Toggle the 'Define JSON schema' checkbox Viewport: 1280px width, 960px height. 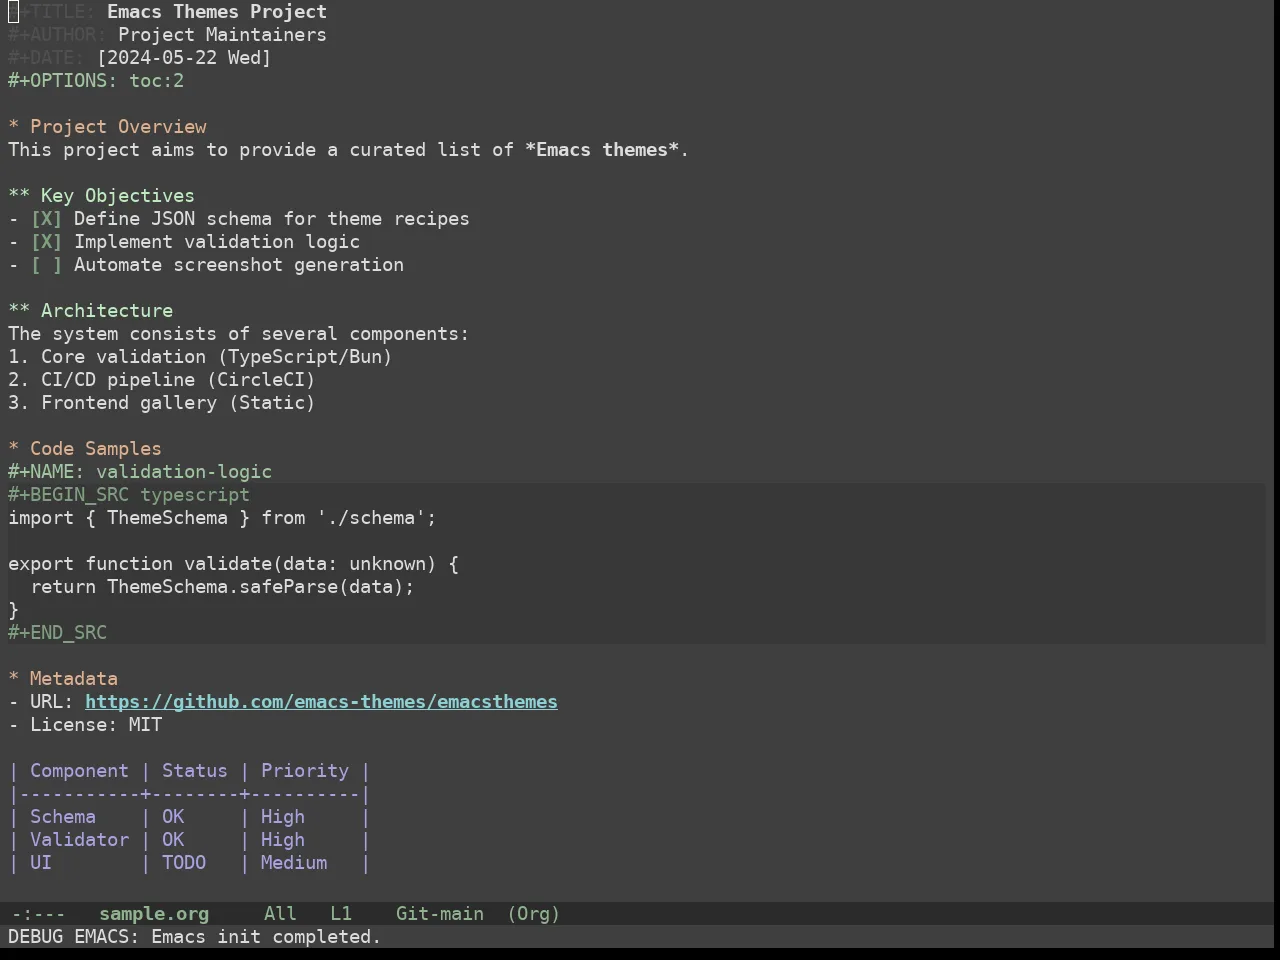46,219
